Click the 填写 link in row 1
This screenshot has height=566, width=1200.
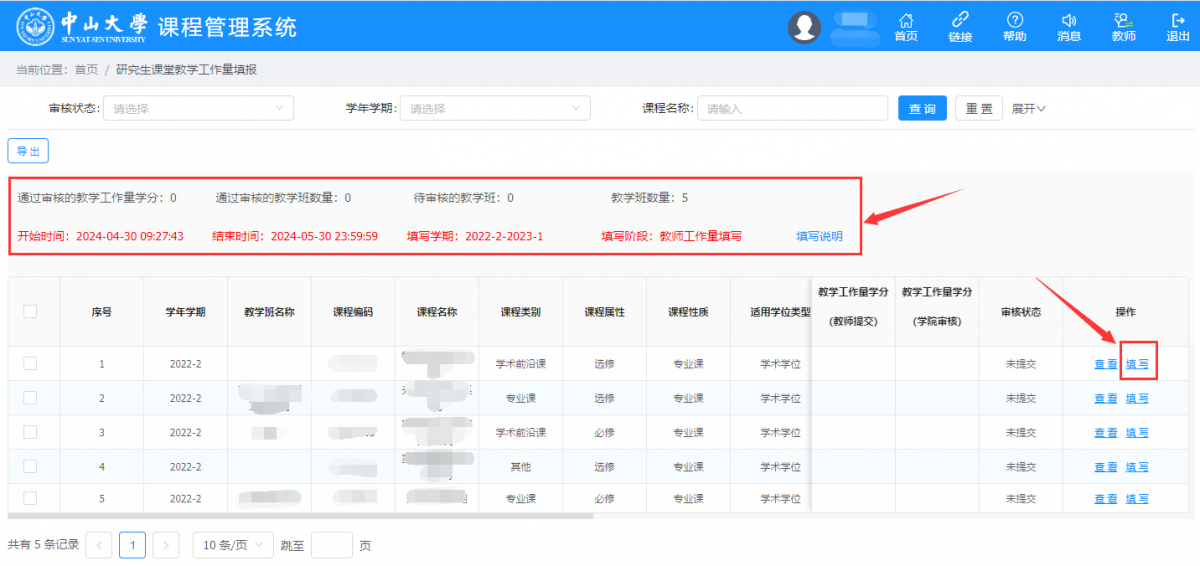tap(1137, 364)
